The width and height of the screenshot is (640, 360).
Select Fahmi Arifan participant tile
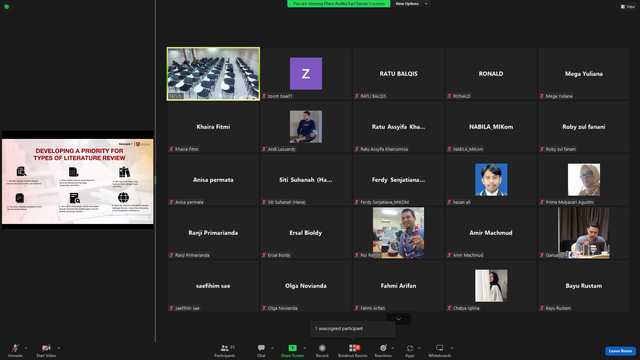(x=398, y=286)
